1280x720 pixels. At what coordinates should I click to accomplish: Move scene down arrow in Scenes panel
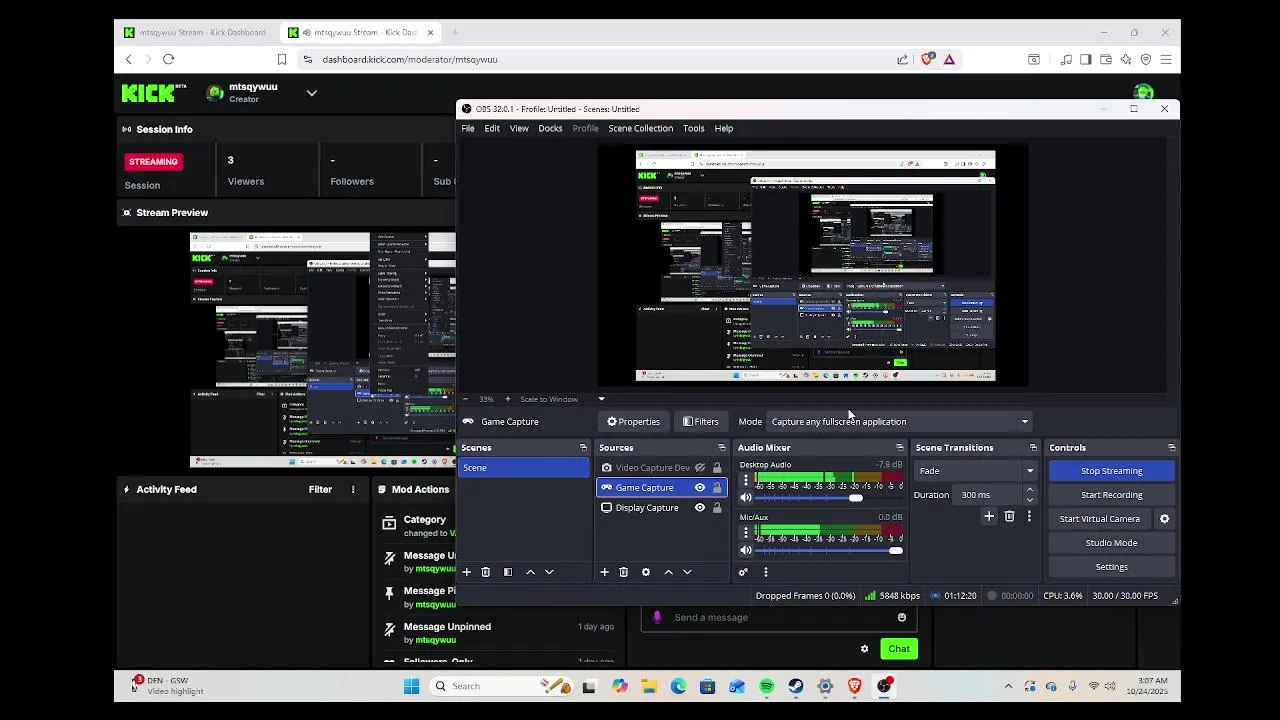[x=549, y=572]
